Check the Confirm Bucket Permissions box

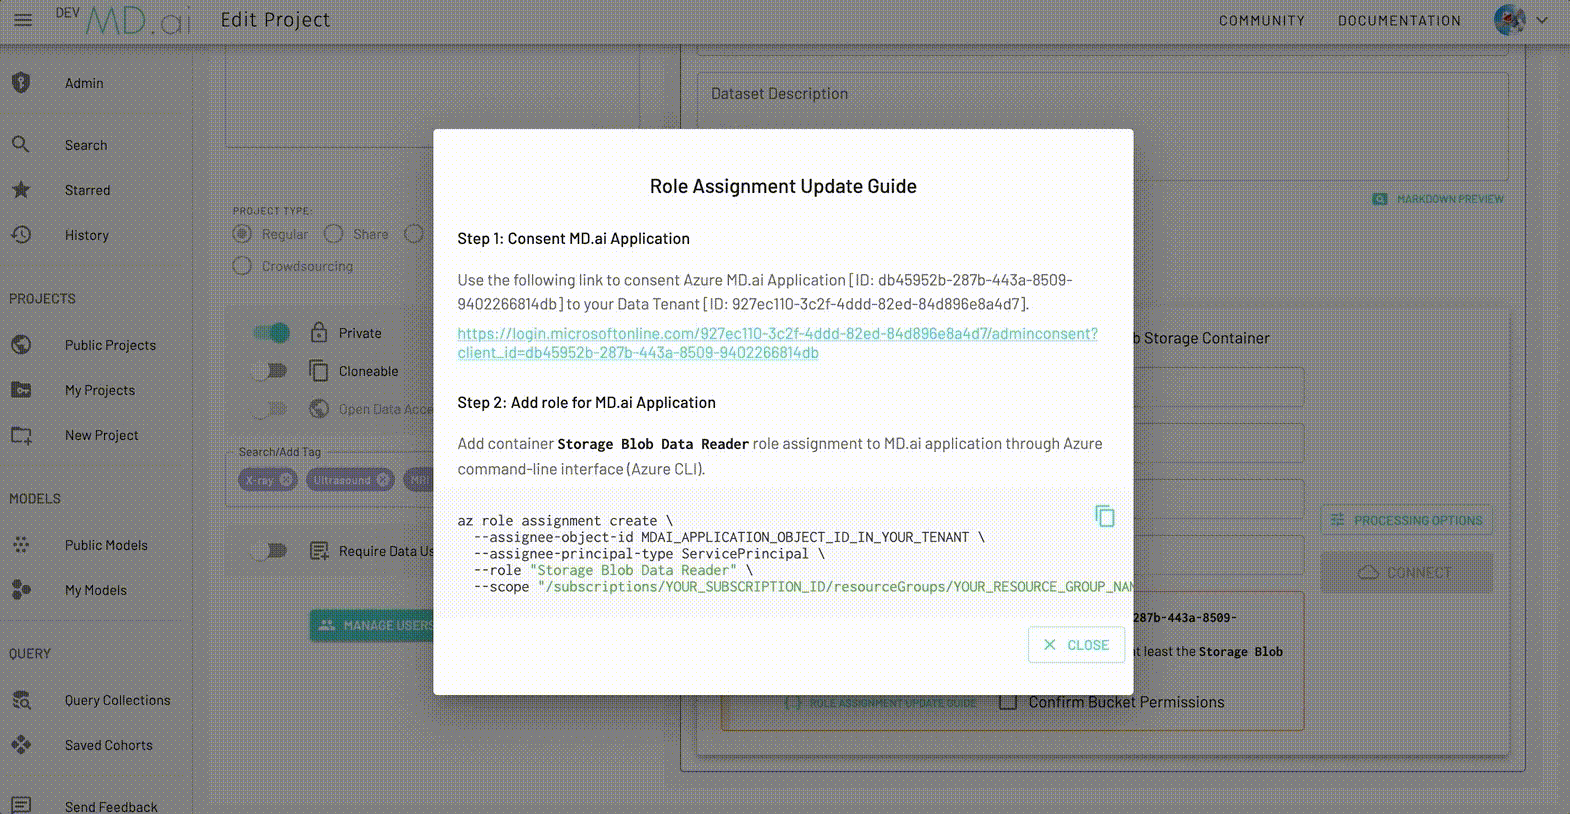(1008, 702)
